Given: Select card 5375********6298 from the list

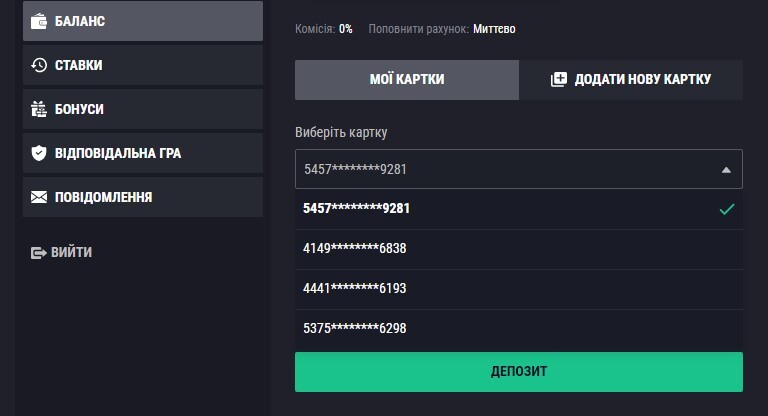Looking at the screenshot, I should pyautogui.click(x=357, y=328).
